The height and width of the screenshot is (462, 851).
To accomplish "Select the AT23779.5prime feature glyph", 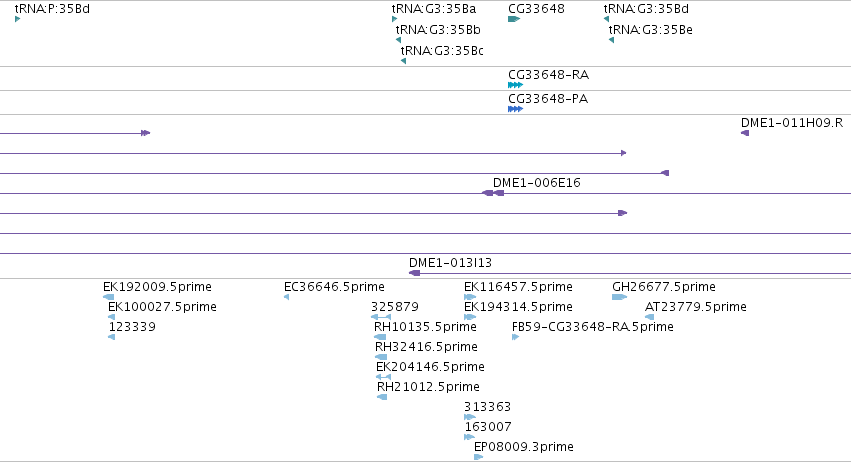I will tap(649, 317).
